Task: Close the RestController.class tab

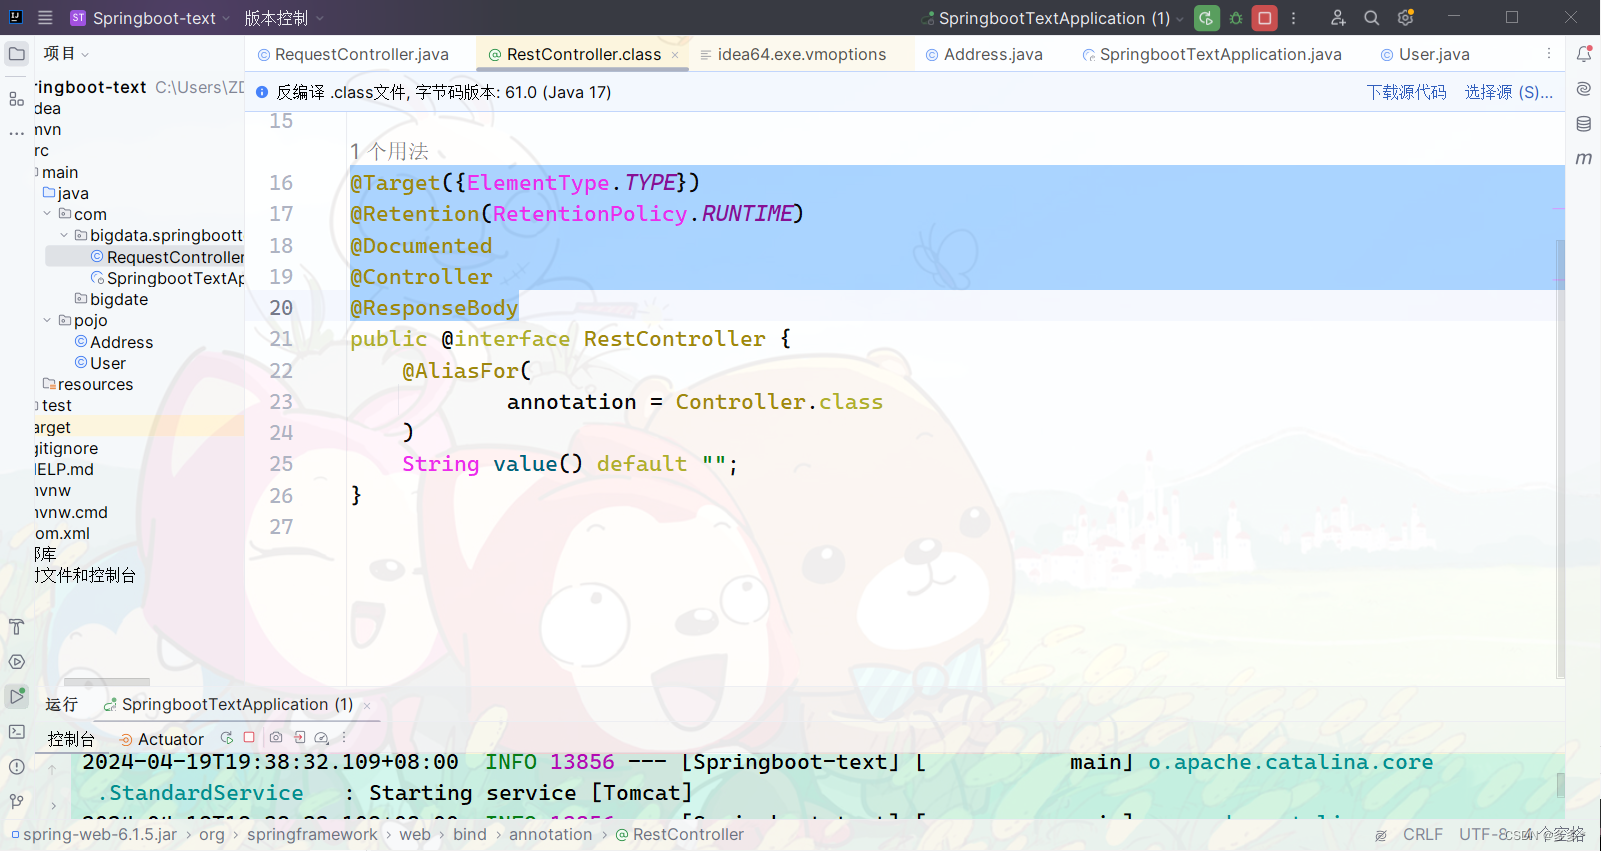Action: point(675,55)
